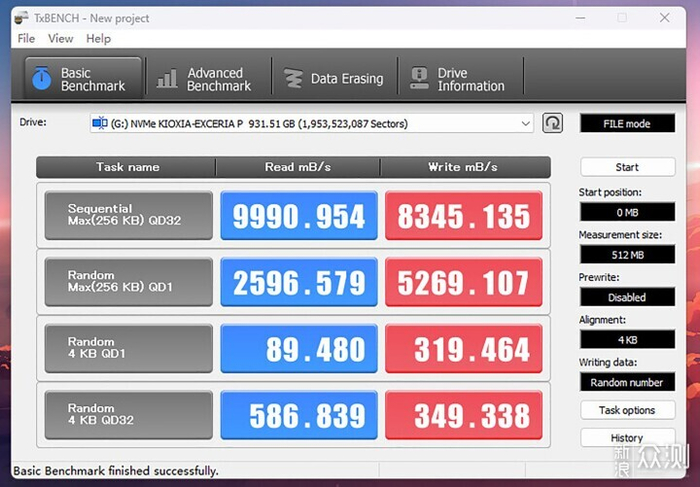Open the View menu

(60, 38)
